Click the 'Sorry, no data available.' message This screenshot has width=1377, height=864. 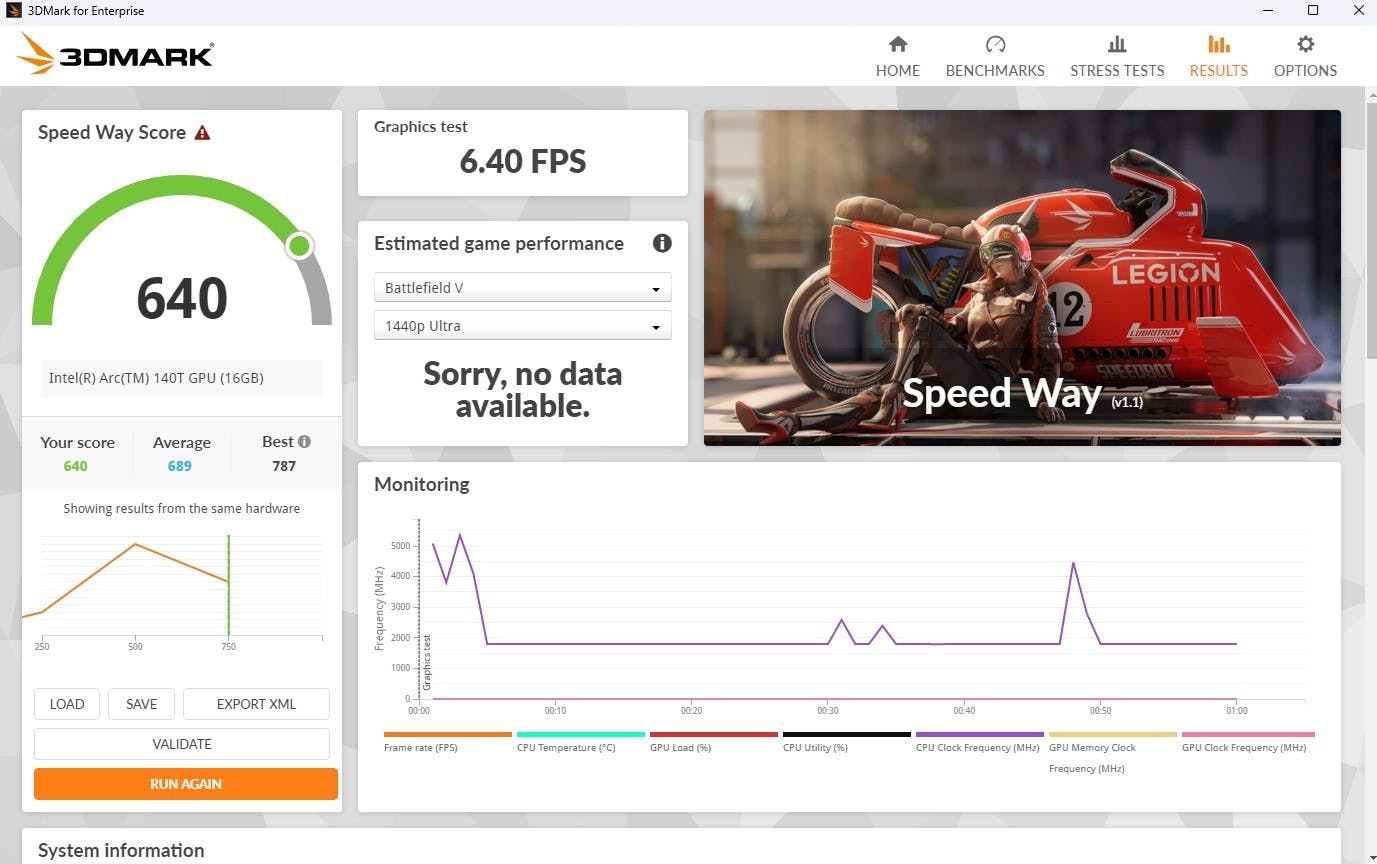(x=523, y=389)
